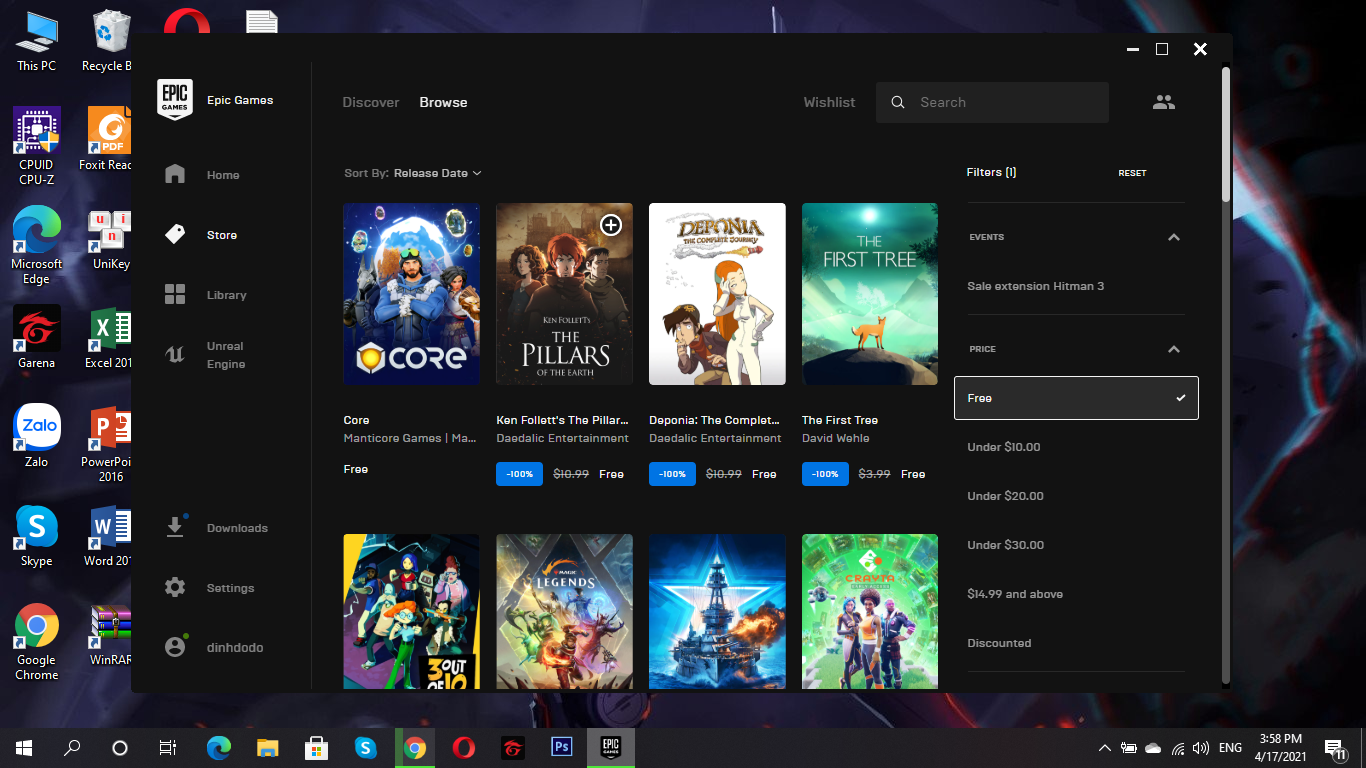Open the Wishlist page

(x=829, y=102)
